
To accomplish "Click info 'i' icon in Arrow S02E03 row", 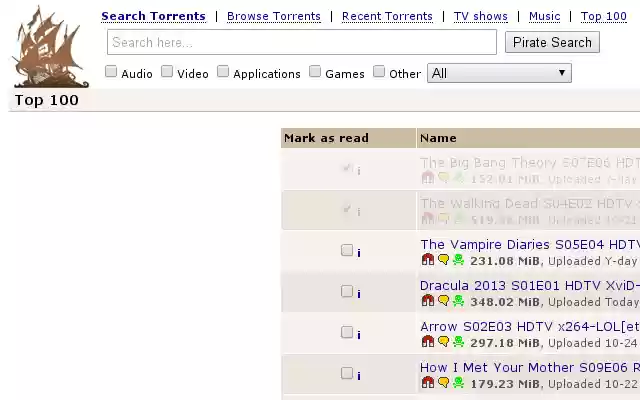I will [x=359, y=335].
